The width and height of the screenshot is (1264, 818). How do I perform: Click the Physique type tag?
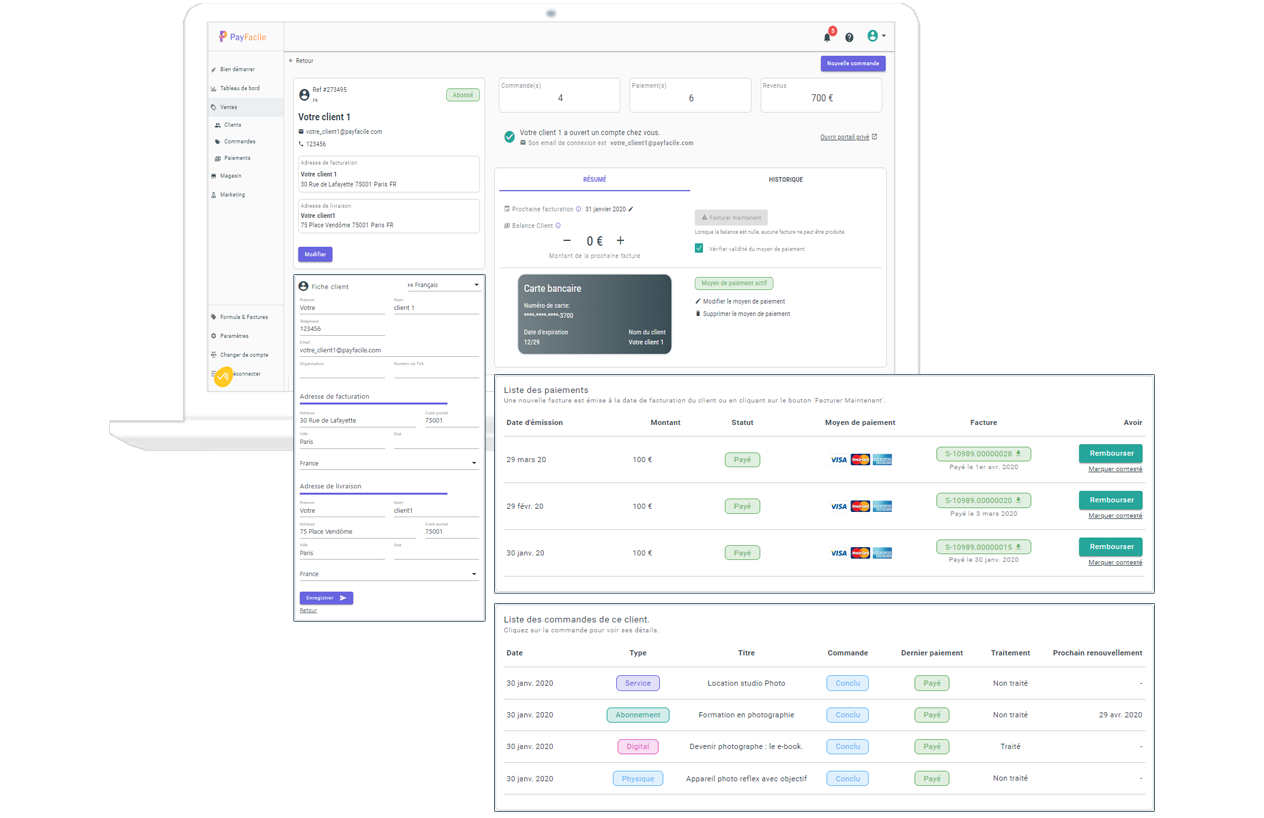638,778
